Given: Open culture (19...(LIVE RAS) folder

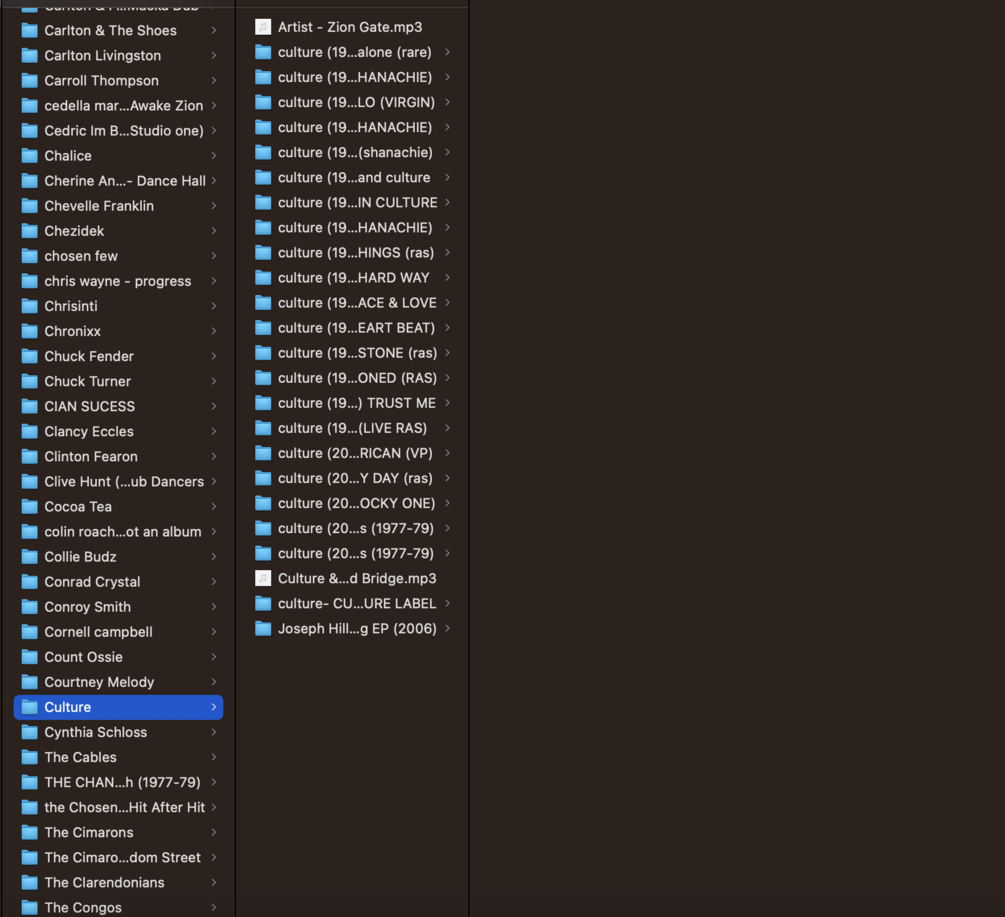Looking at the screenshot, I should [x=353, y=428].
